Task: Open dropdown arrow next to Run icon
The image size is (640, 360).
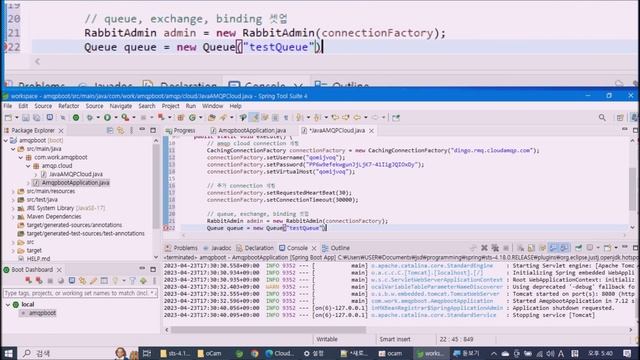Action: [116, 118]
